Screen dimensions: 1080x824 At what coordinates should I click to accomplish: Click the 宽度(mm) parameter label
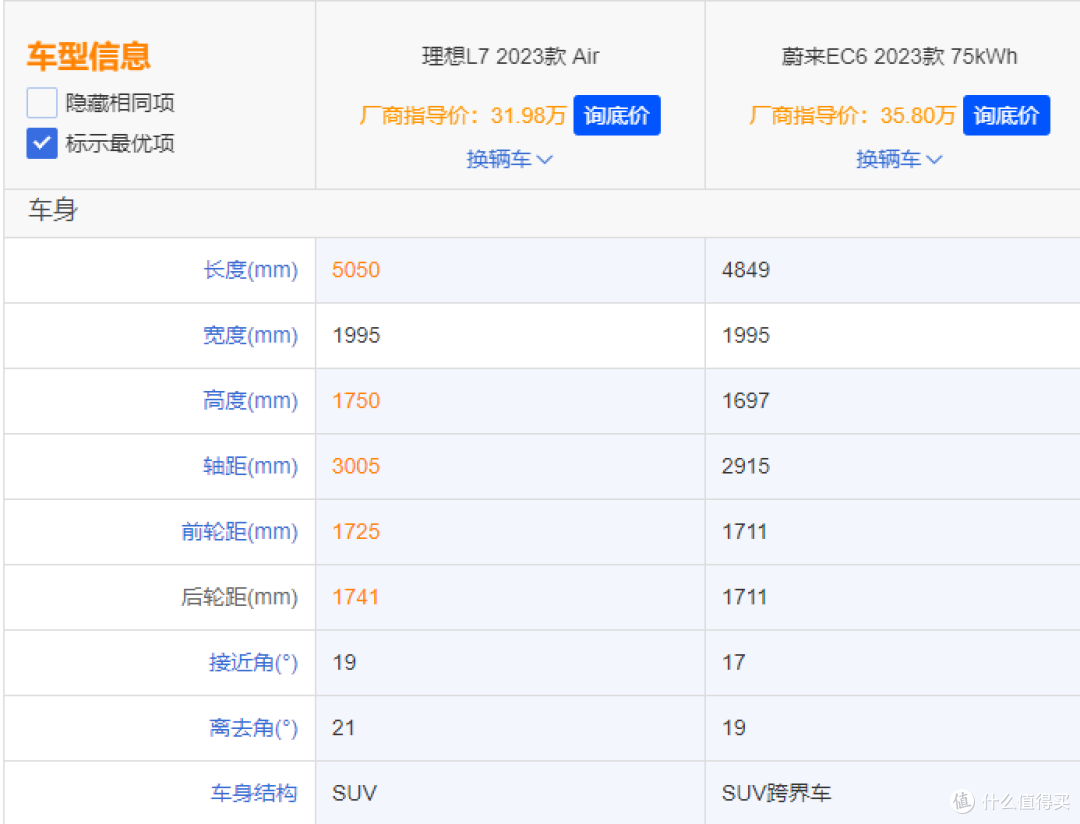pos(251,336)
